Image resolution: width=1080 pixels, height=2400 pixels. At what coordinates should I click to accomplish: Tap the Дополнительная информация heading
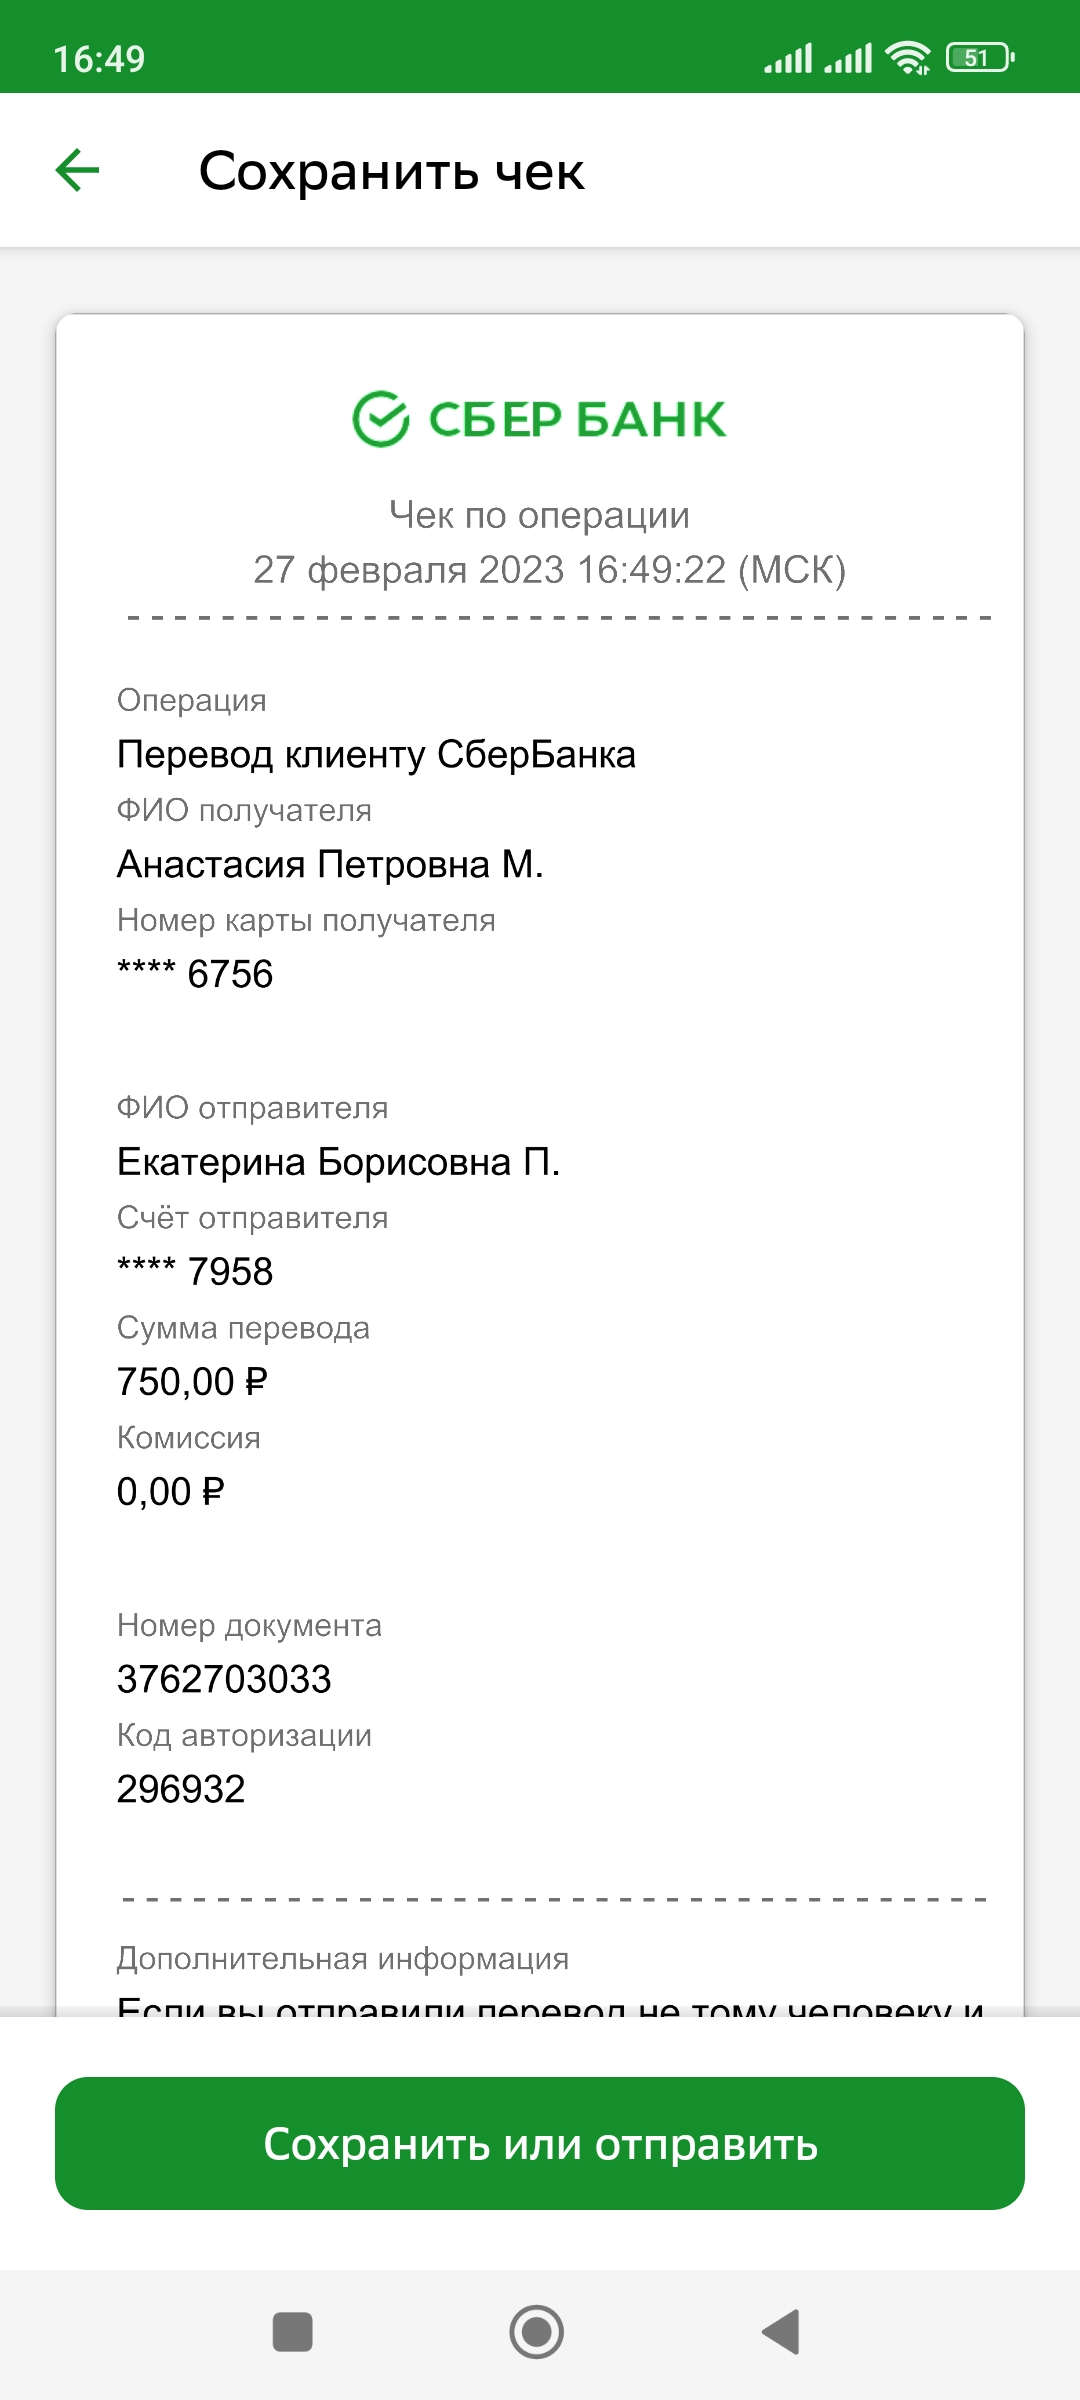[x=343, y=1958]
